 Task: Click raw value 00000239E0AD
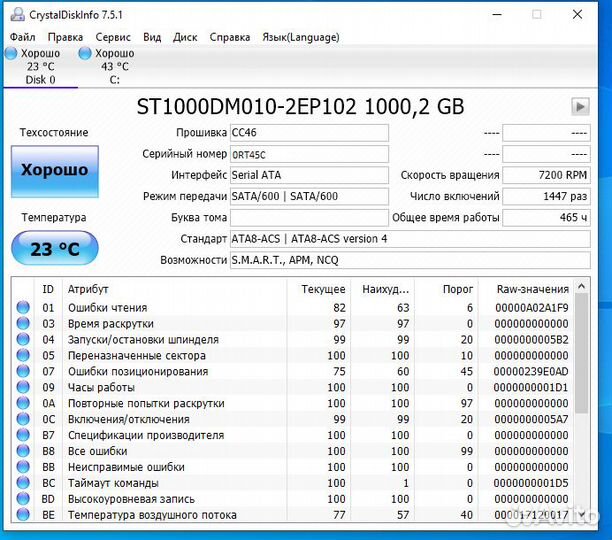(x=531, y=371)
